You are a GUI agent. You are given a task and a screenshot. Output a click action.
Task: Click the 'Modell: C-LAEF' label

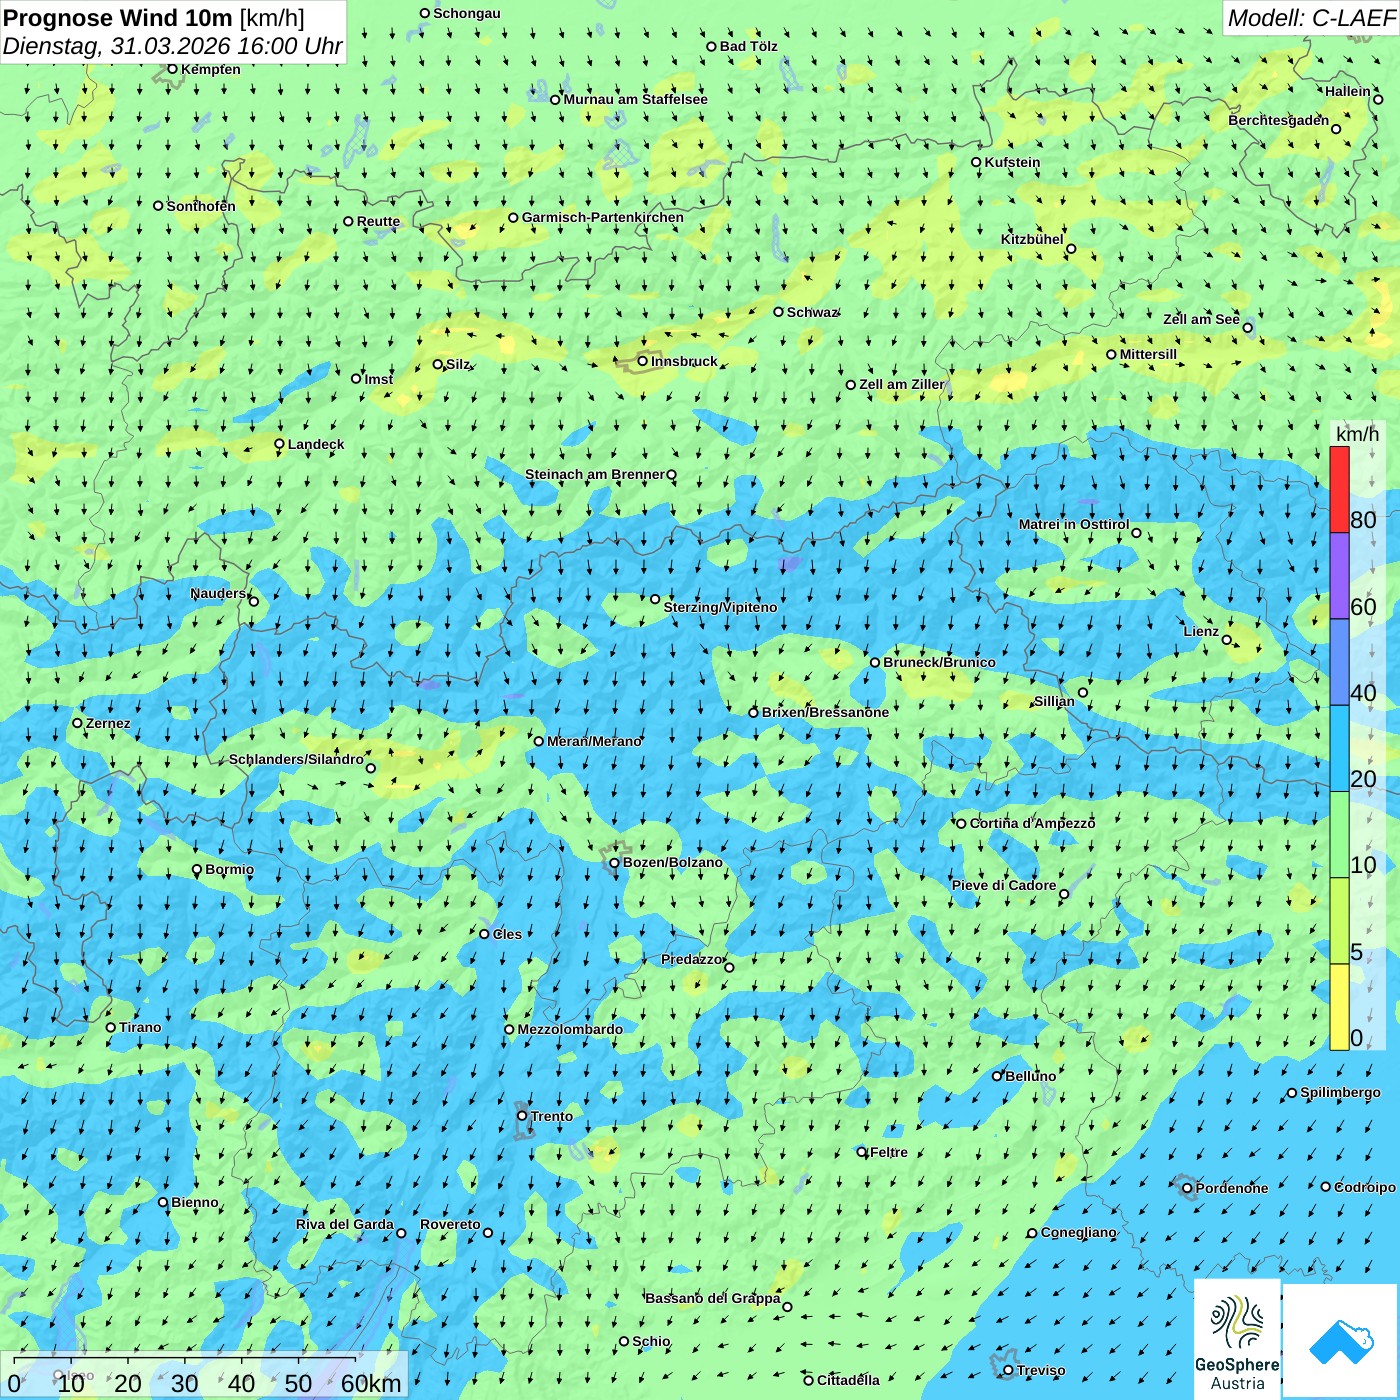coord(1311,18)
